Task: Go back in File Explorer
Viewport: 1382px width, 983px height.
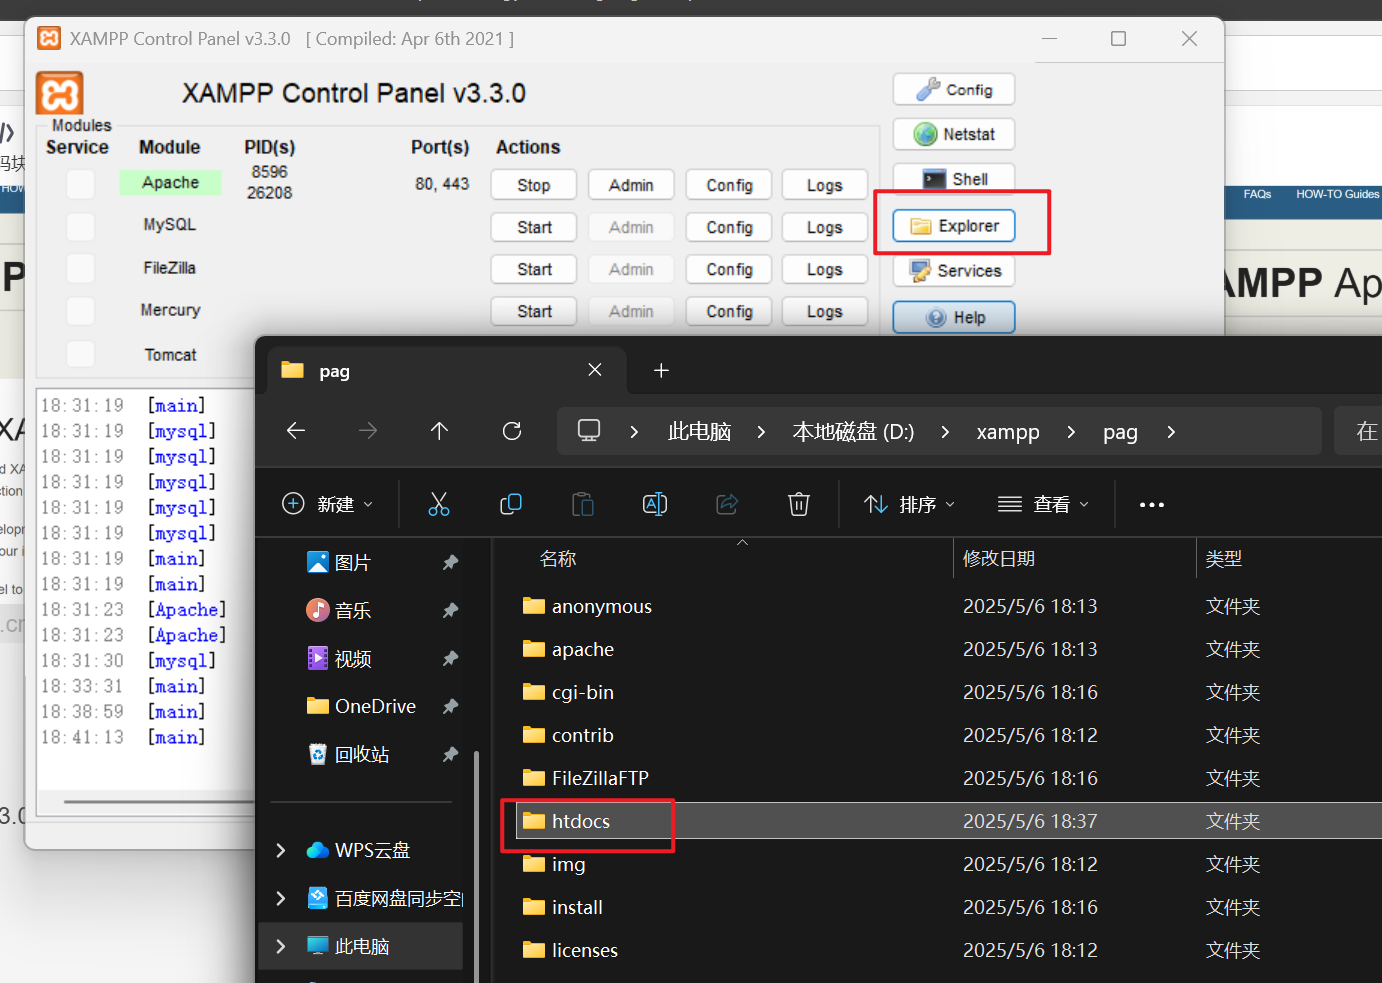Action: [x=296, y=431]
